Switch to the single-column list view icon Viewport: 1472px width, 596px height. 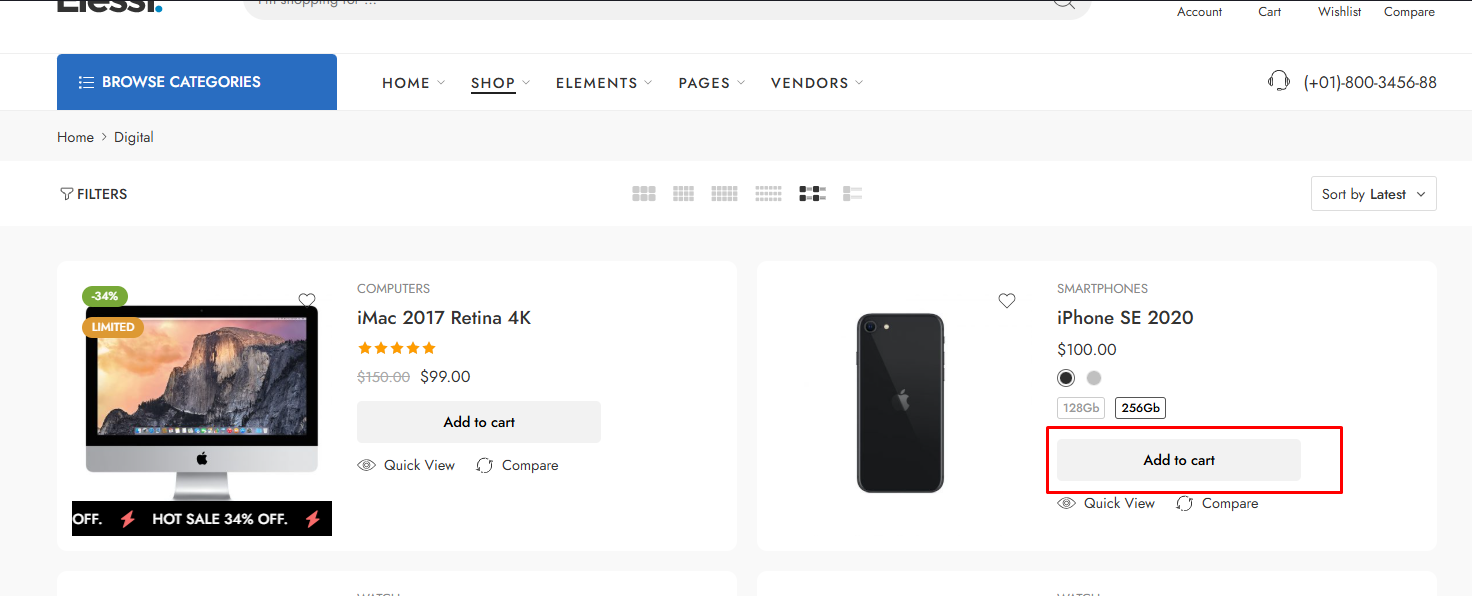tap(853, 194)
